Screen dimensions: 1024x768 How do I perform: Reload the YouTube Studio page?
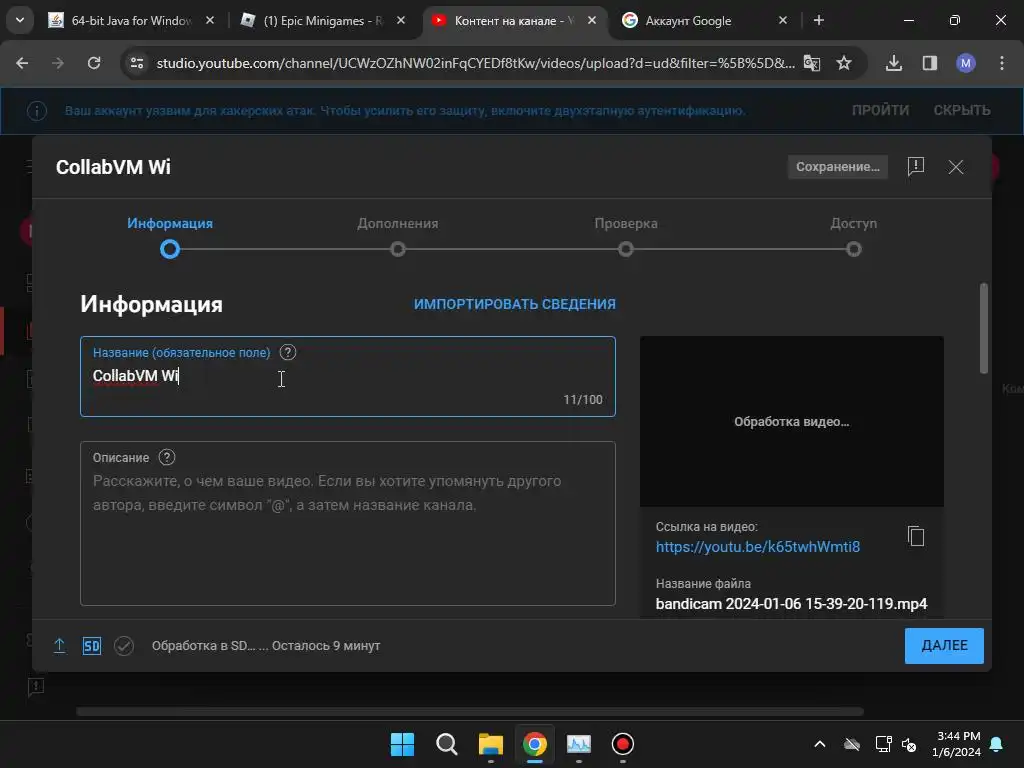[94, 63]
